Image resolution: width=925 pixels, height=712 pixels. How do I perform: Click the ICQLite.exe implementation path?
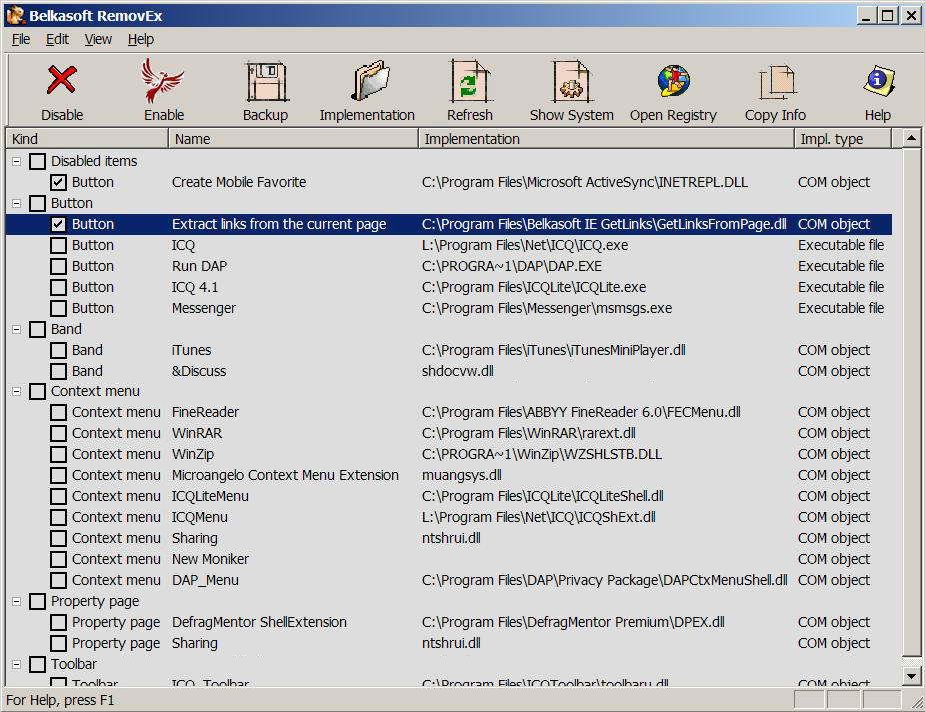tap(534, 287)
